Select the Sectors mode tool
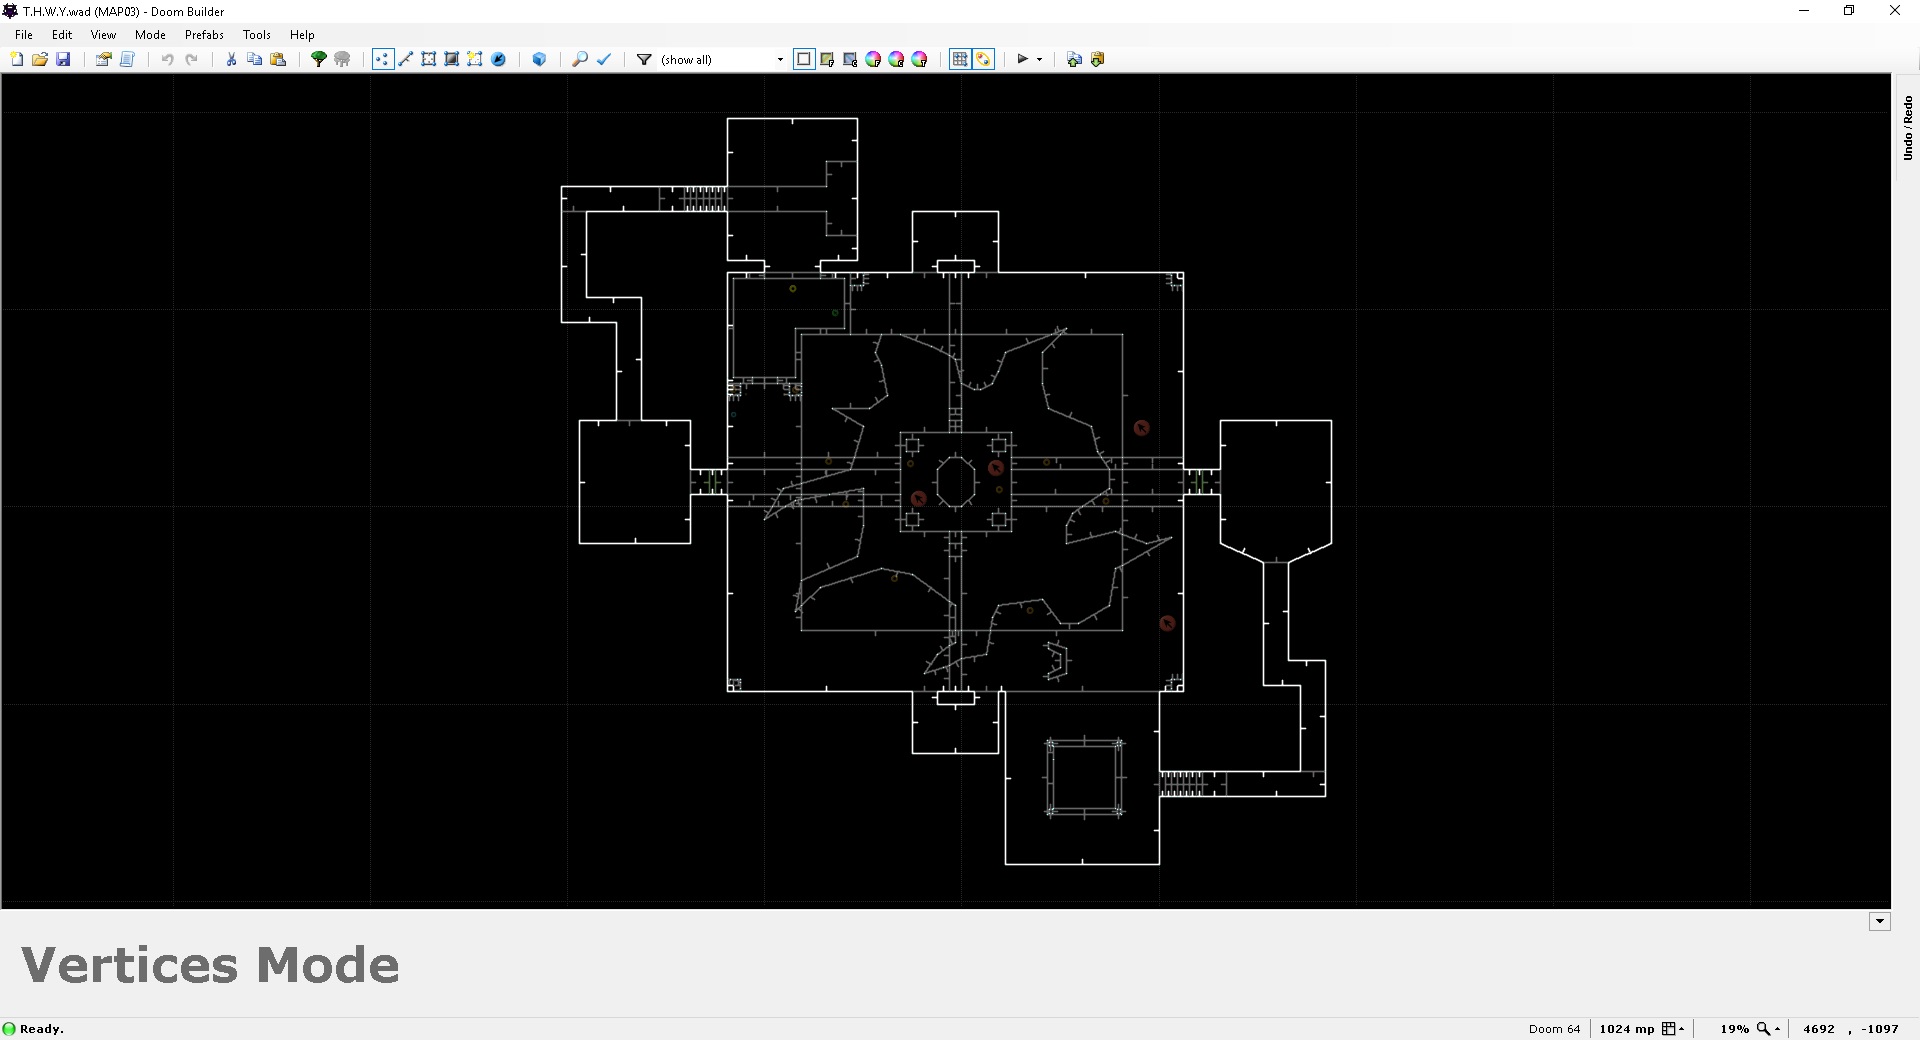The image size is (1920, 1040). pos(429,59)
